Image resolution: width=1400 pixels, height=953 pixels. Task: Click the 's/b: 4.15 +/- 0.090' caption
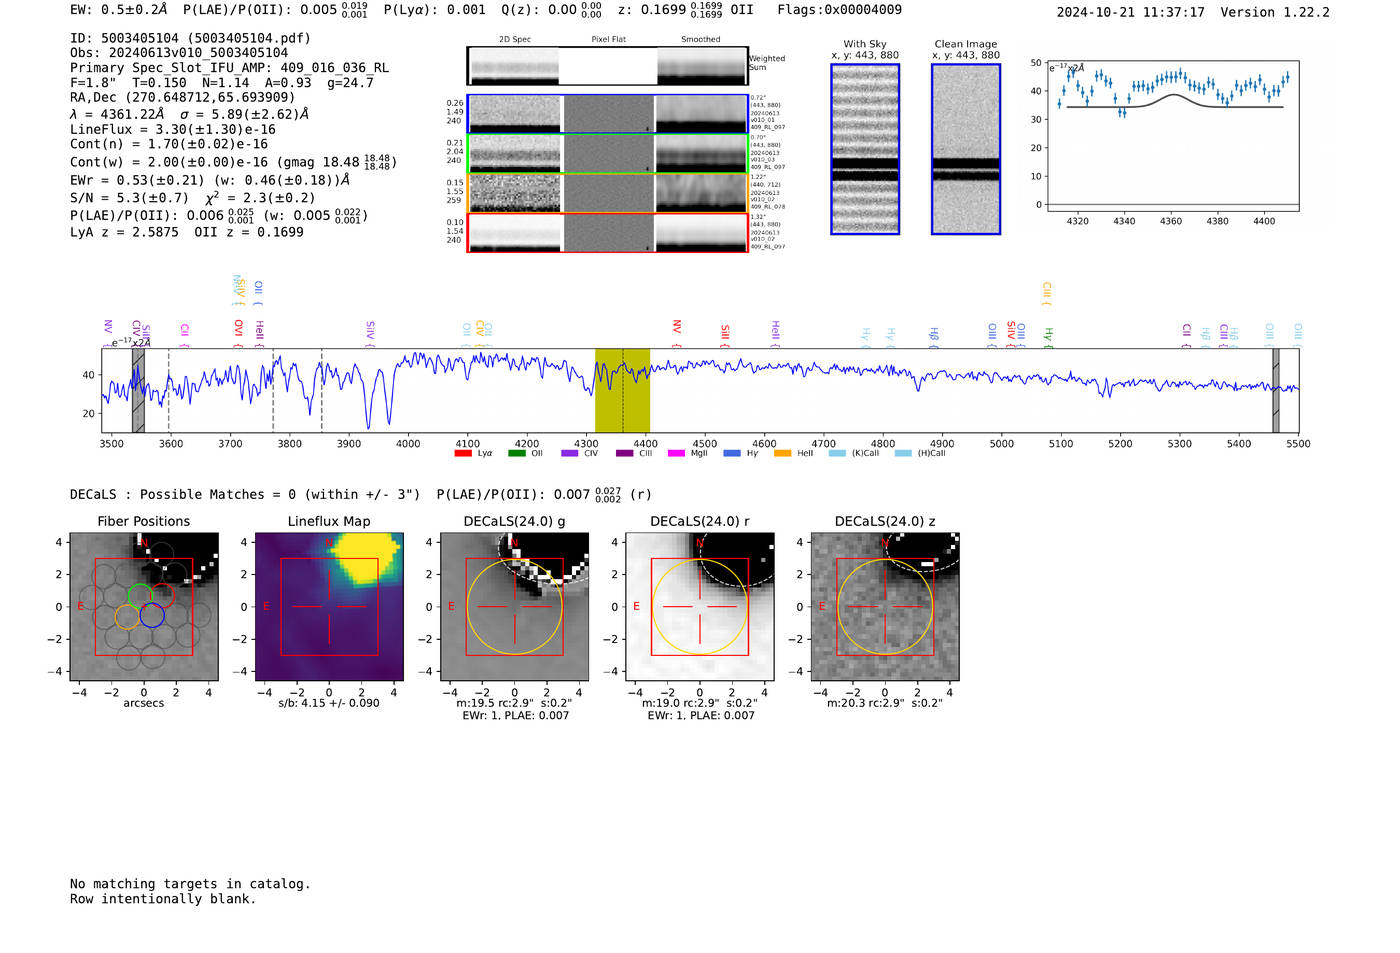(x=329, y=703)
